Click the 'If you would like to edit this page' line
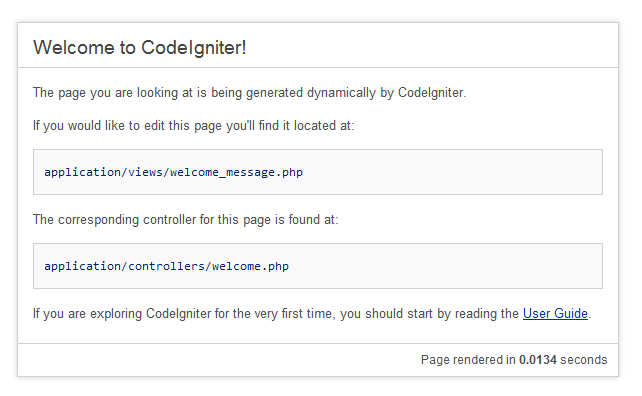642x396 pixels. [x=194, y=126]
